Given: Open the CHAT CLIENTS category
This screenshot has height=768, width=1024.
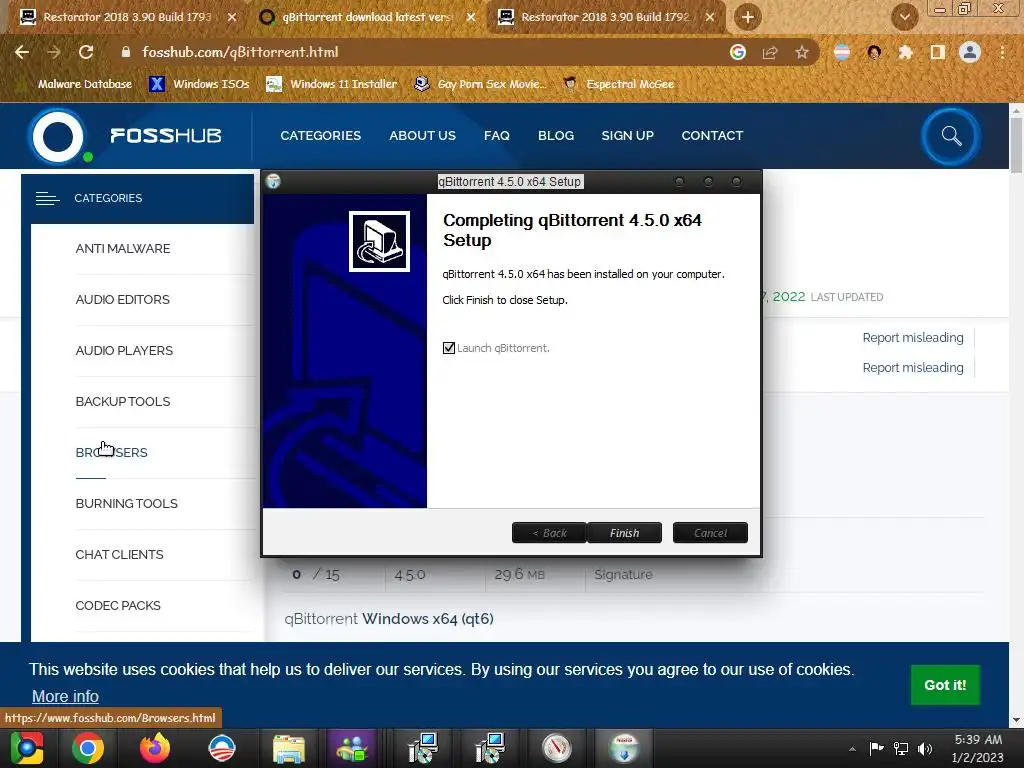Looking at the screenshot, I should pos(120,554).
